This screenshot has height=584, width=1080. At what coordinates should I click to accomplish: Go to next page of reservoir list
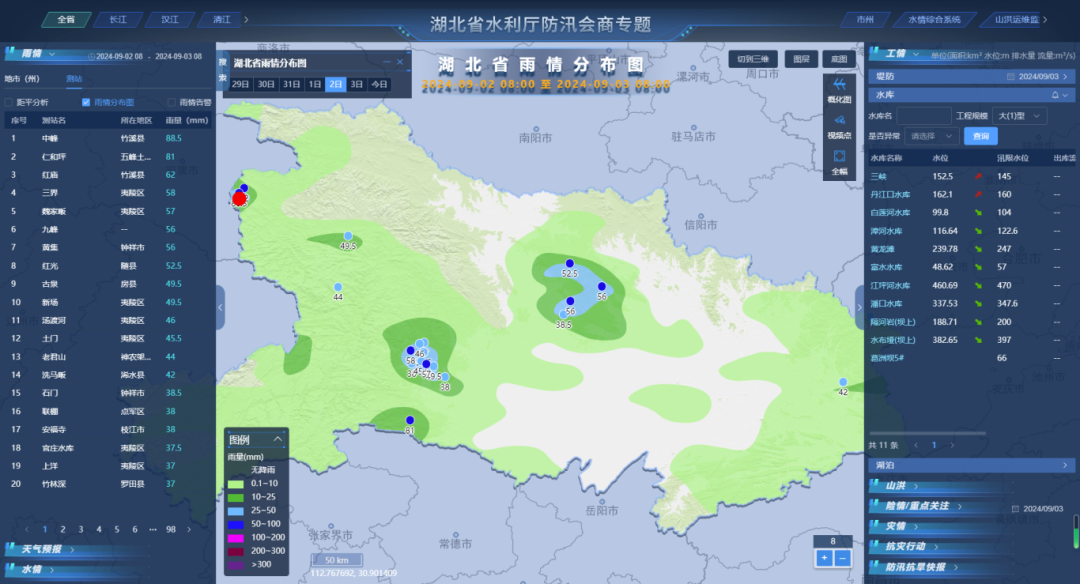tap(953, 445)
